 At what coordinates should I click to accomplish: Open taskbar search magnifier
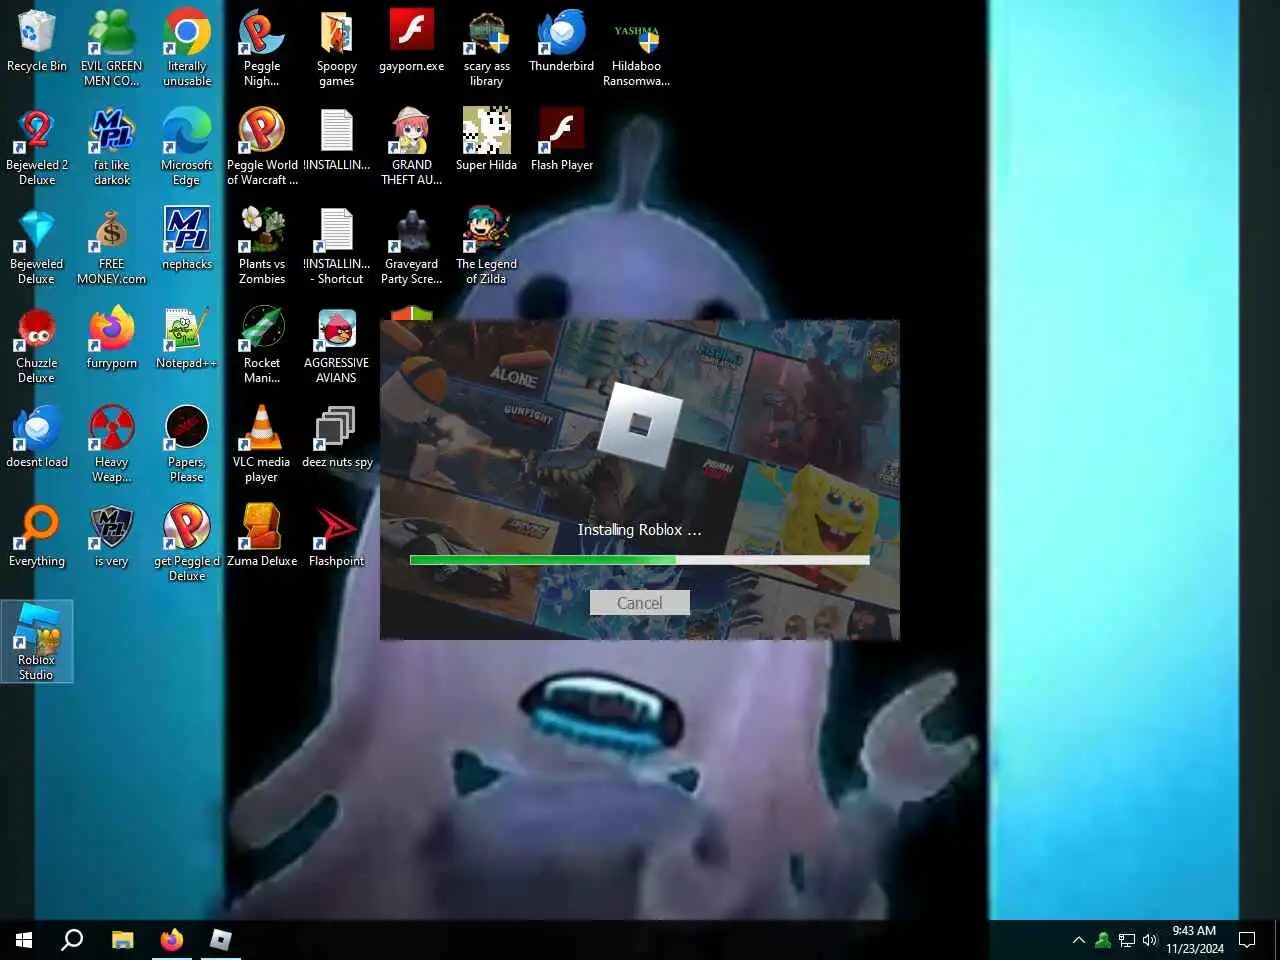(x=72, y=939)
